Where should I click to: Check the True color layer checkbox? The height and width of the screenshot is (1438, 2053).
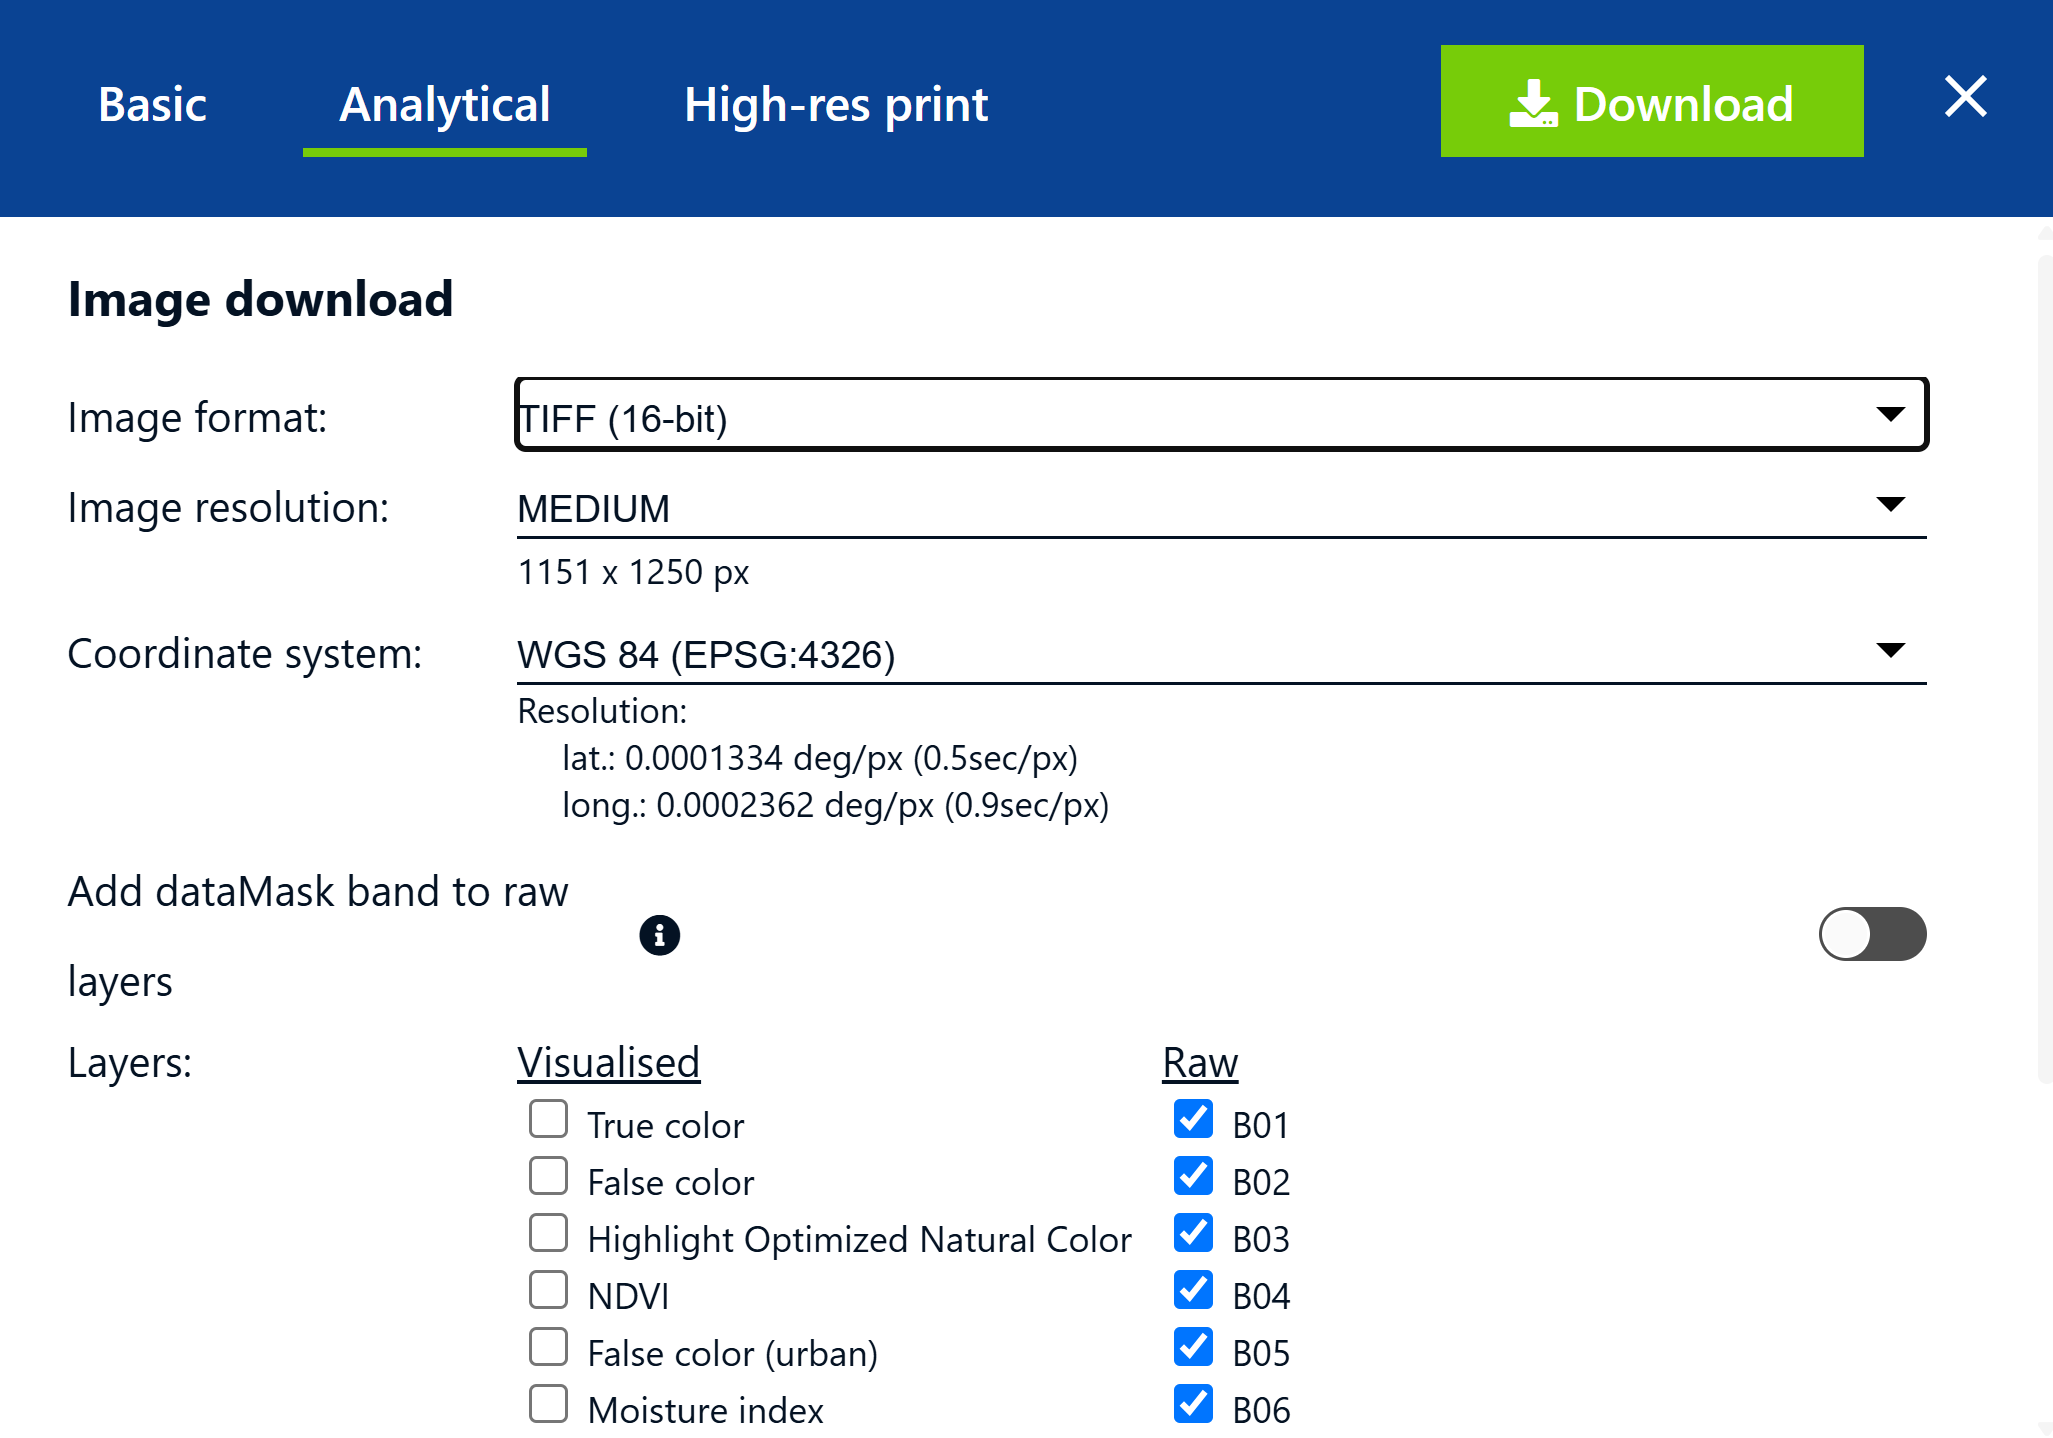tap(548, 1119)
